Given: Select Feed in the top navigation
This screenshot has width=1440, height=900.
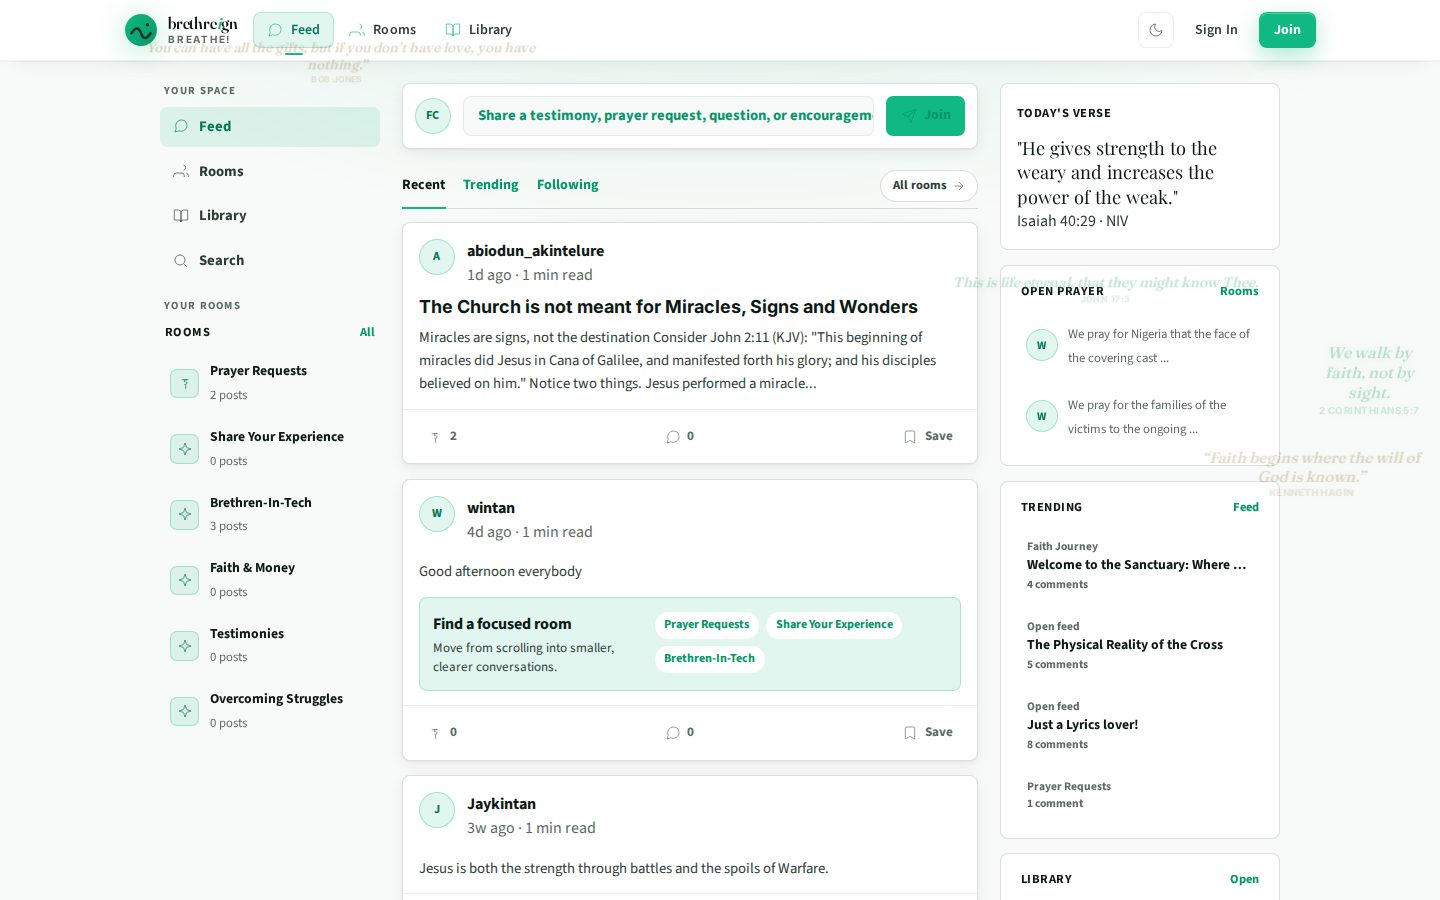Looking at the screenshot, I should pos(294,30).
